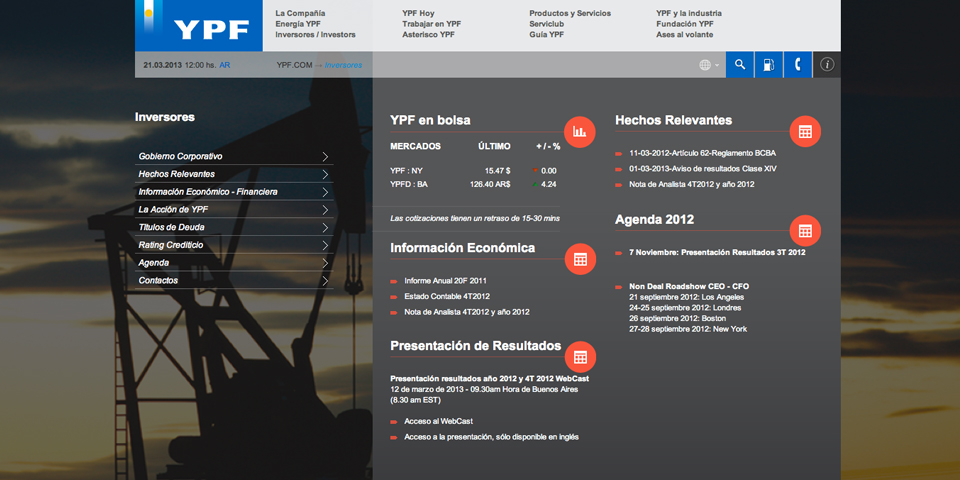Image resolution: width=960 pixels, height=480 pixels.
Task: Click the AR country link
Action: click(x=225, y=65)
